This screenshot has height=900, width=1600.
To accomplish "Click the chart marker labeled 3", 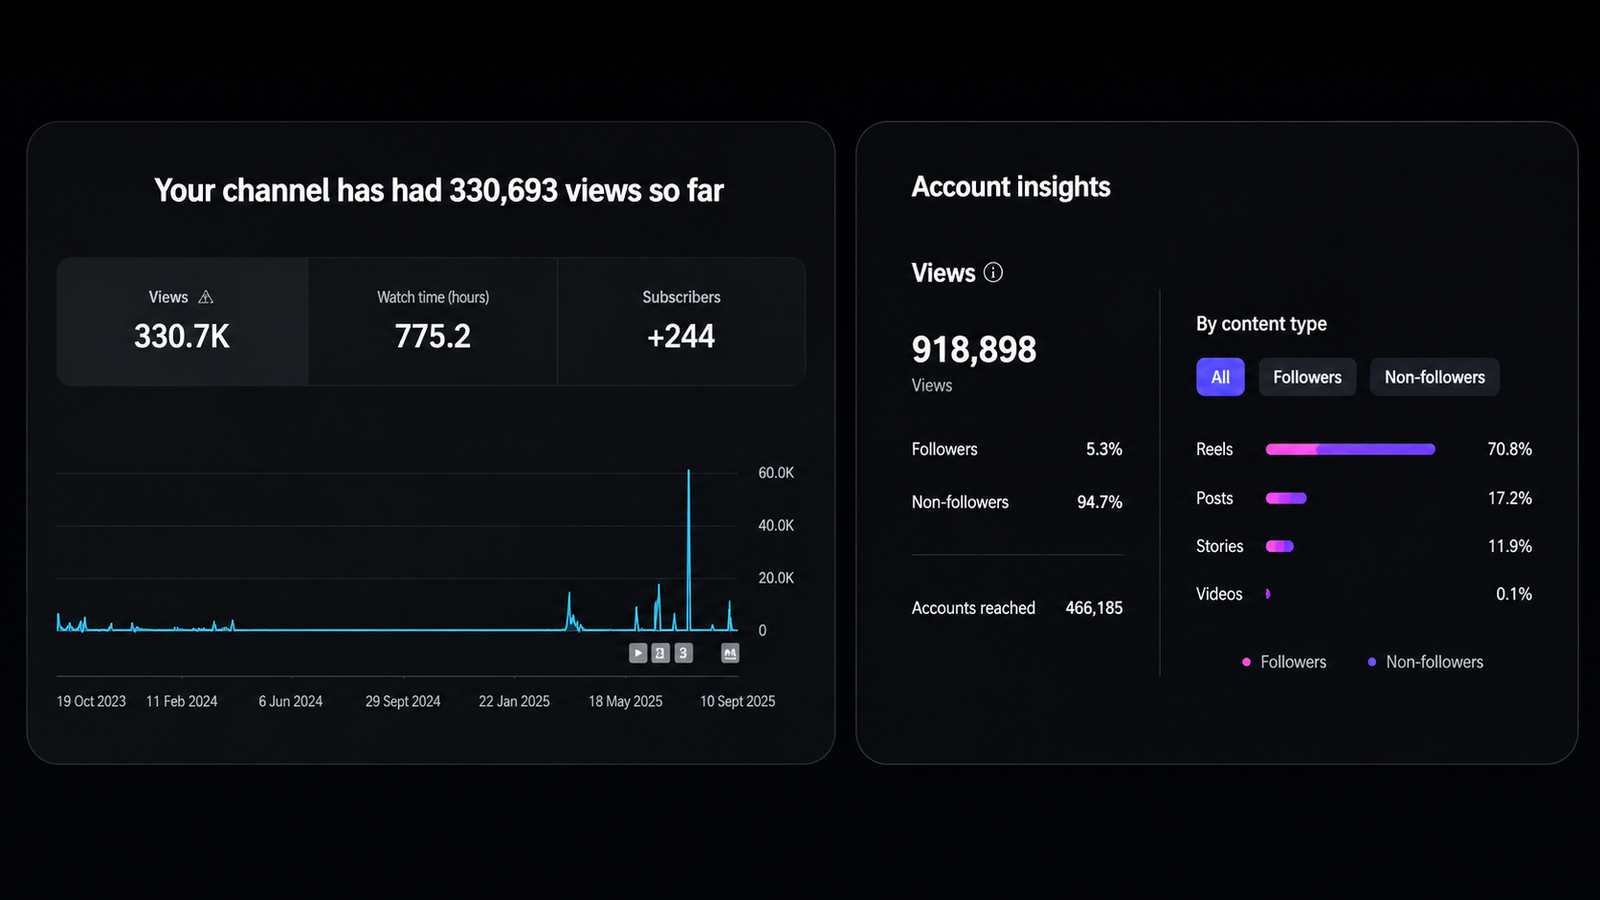I will point(683,653).
